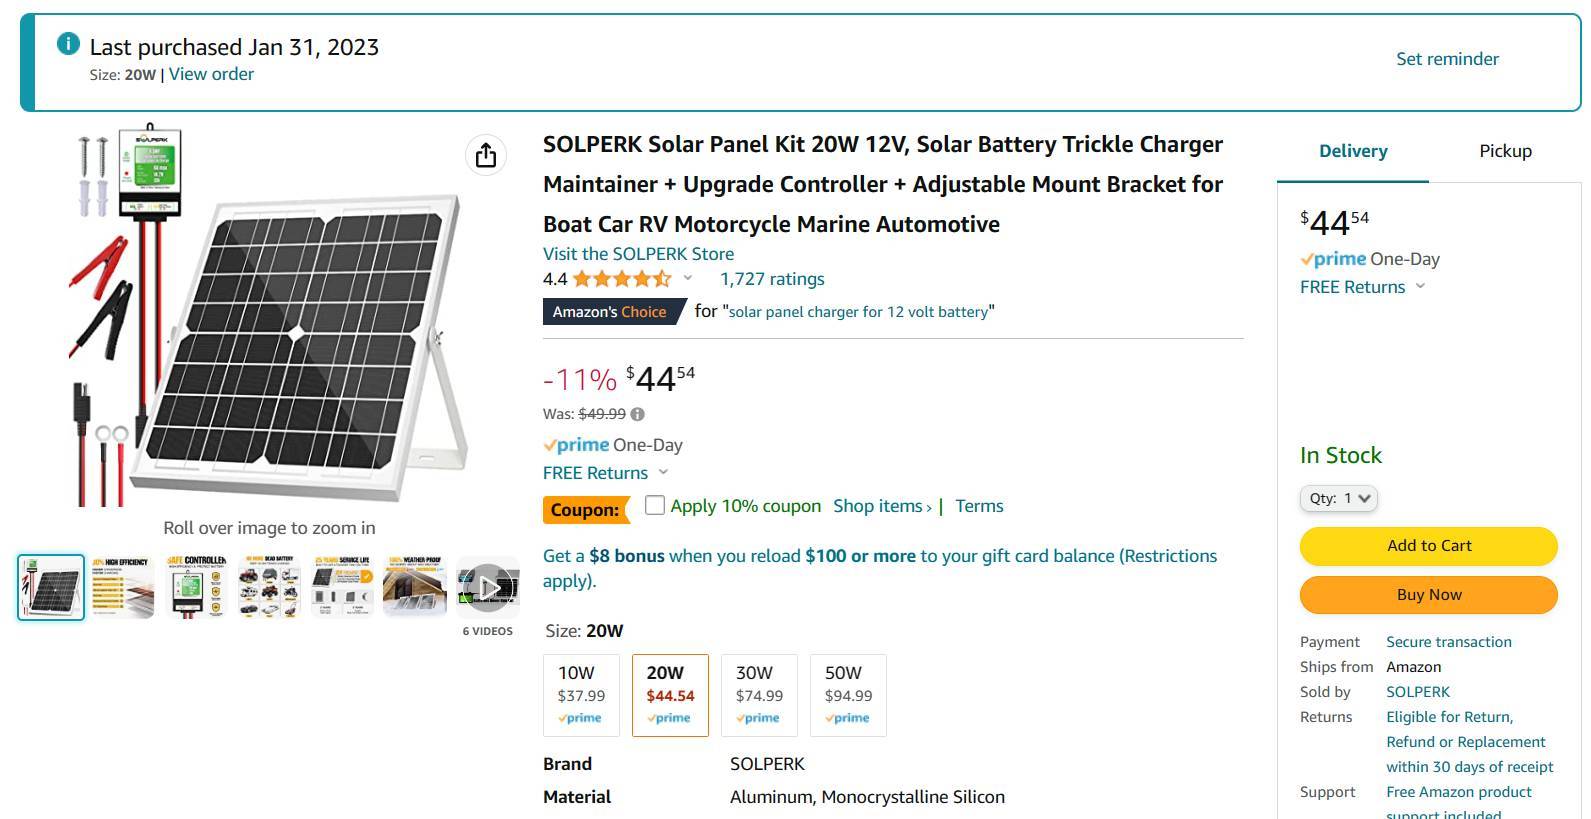
Task: Click the prime logo under the 10W option
Action: tap(581, 717)
